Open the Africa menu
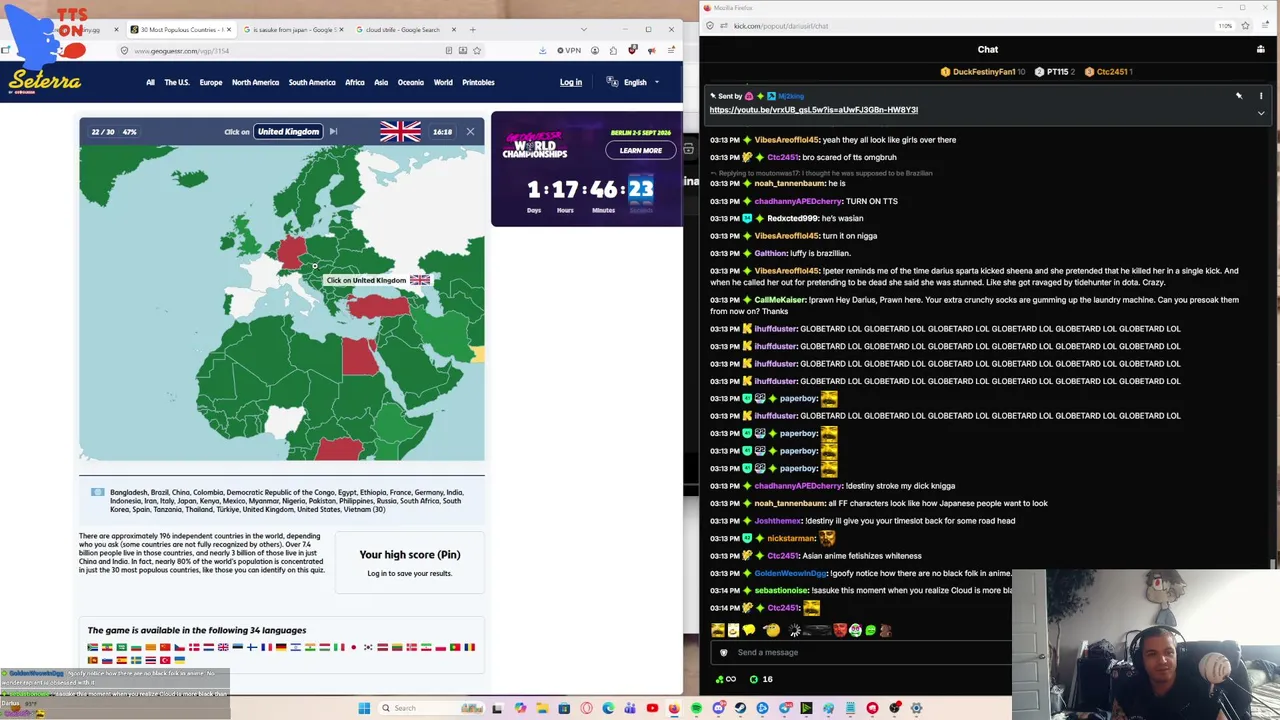 tap(355, 82)
